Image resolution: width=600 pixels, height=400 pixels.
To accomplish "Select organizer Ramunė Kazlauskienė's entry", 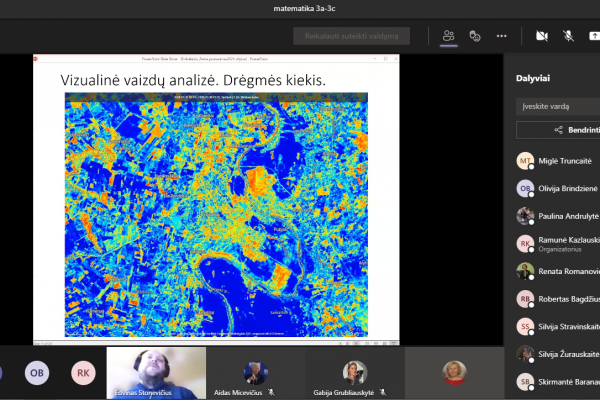I will click(x=558, y=244).
